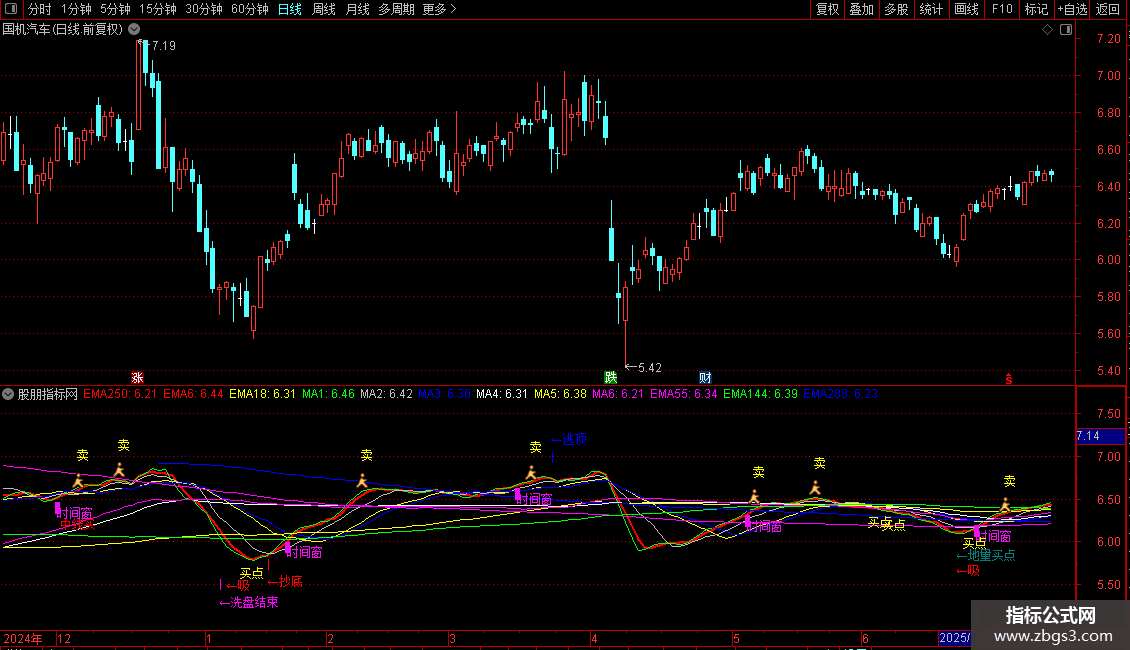
Task: Click the EMA6: 6.44 legend value
Action: tap(193, 394)
